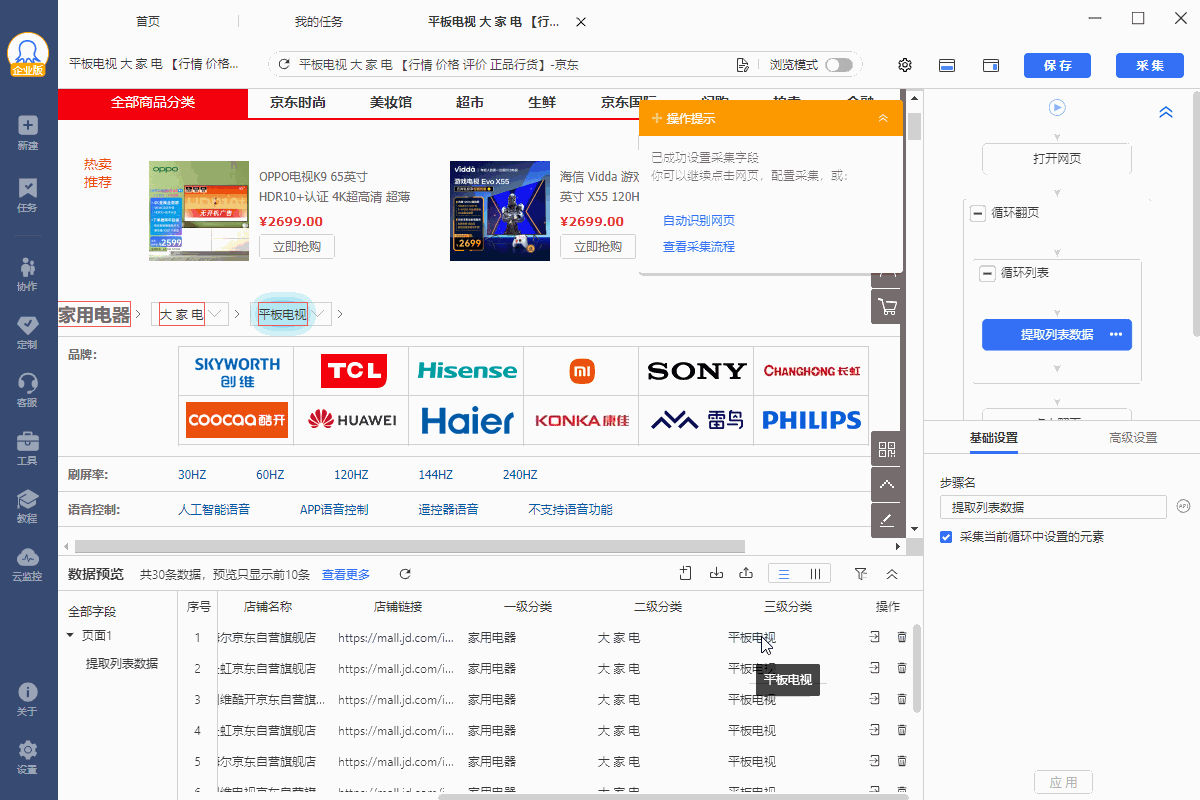1200x800 pixels.
Task: Open the 定制 sidebar item
Action: [28, 332]
